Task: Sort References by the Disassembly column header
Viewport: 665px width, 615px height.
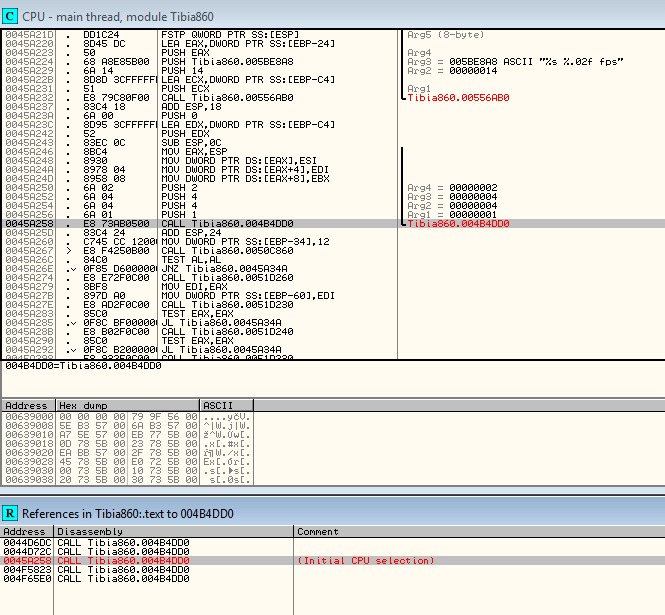Action: pyautogui.click(x=173, y=531)
